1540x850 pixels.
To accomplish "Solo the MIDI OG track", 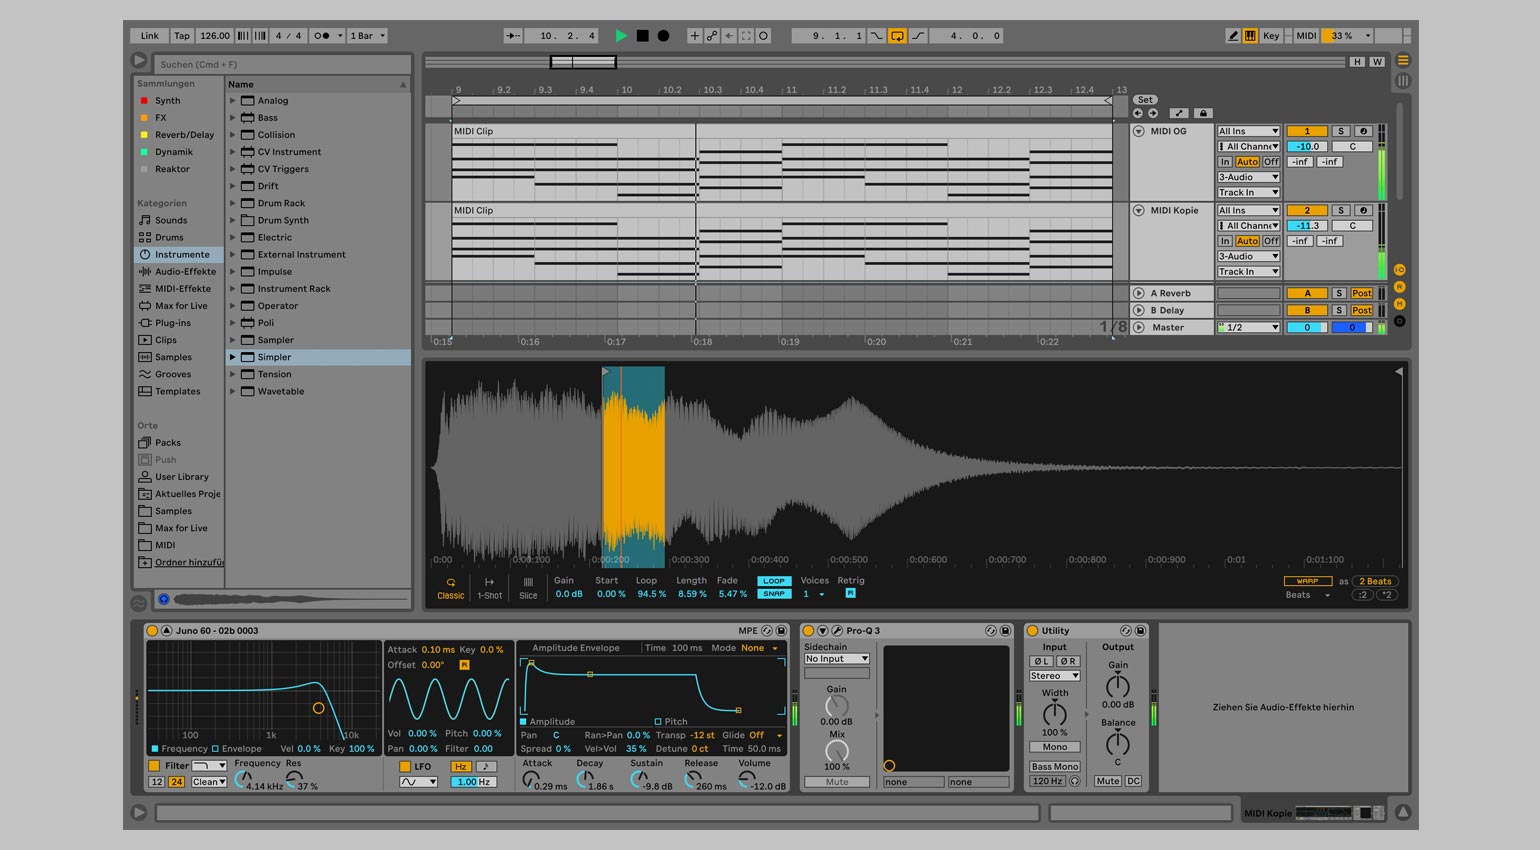I will coord(1341,131).
